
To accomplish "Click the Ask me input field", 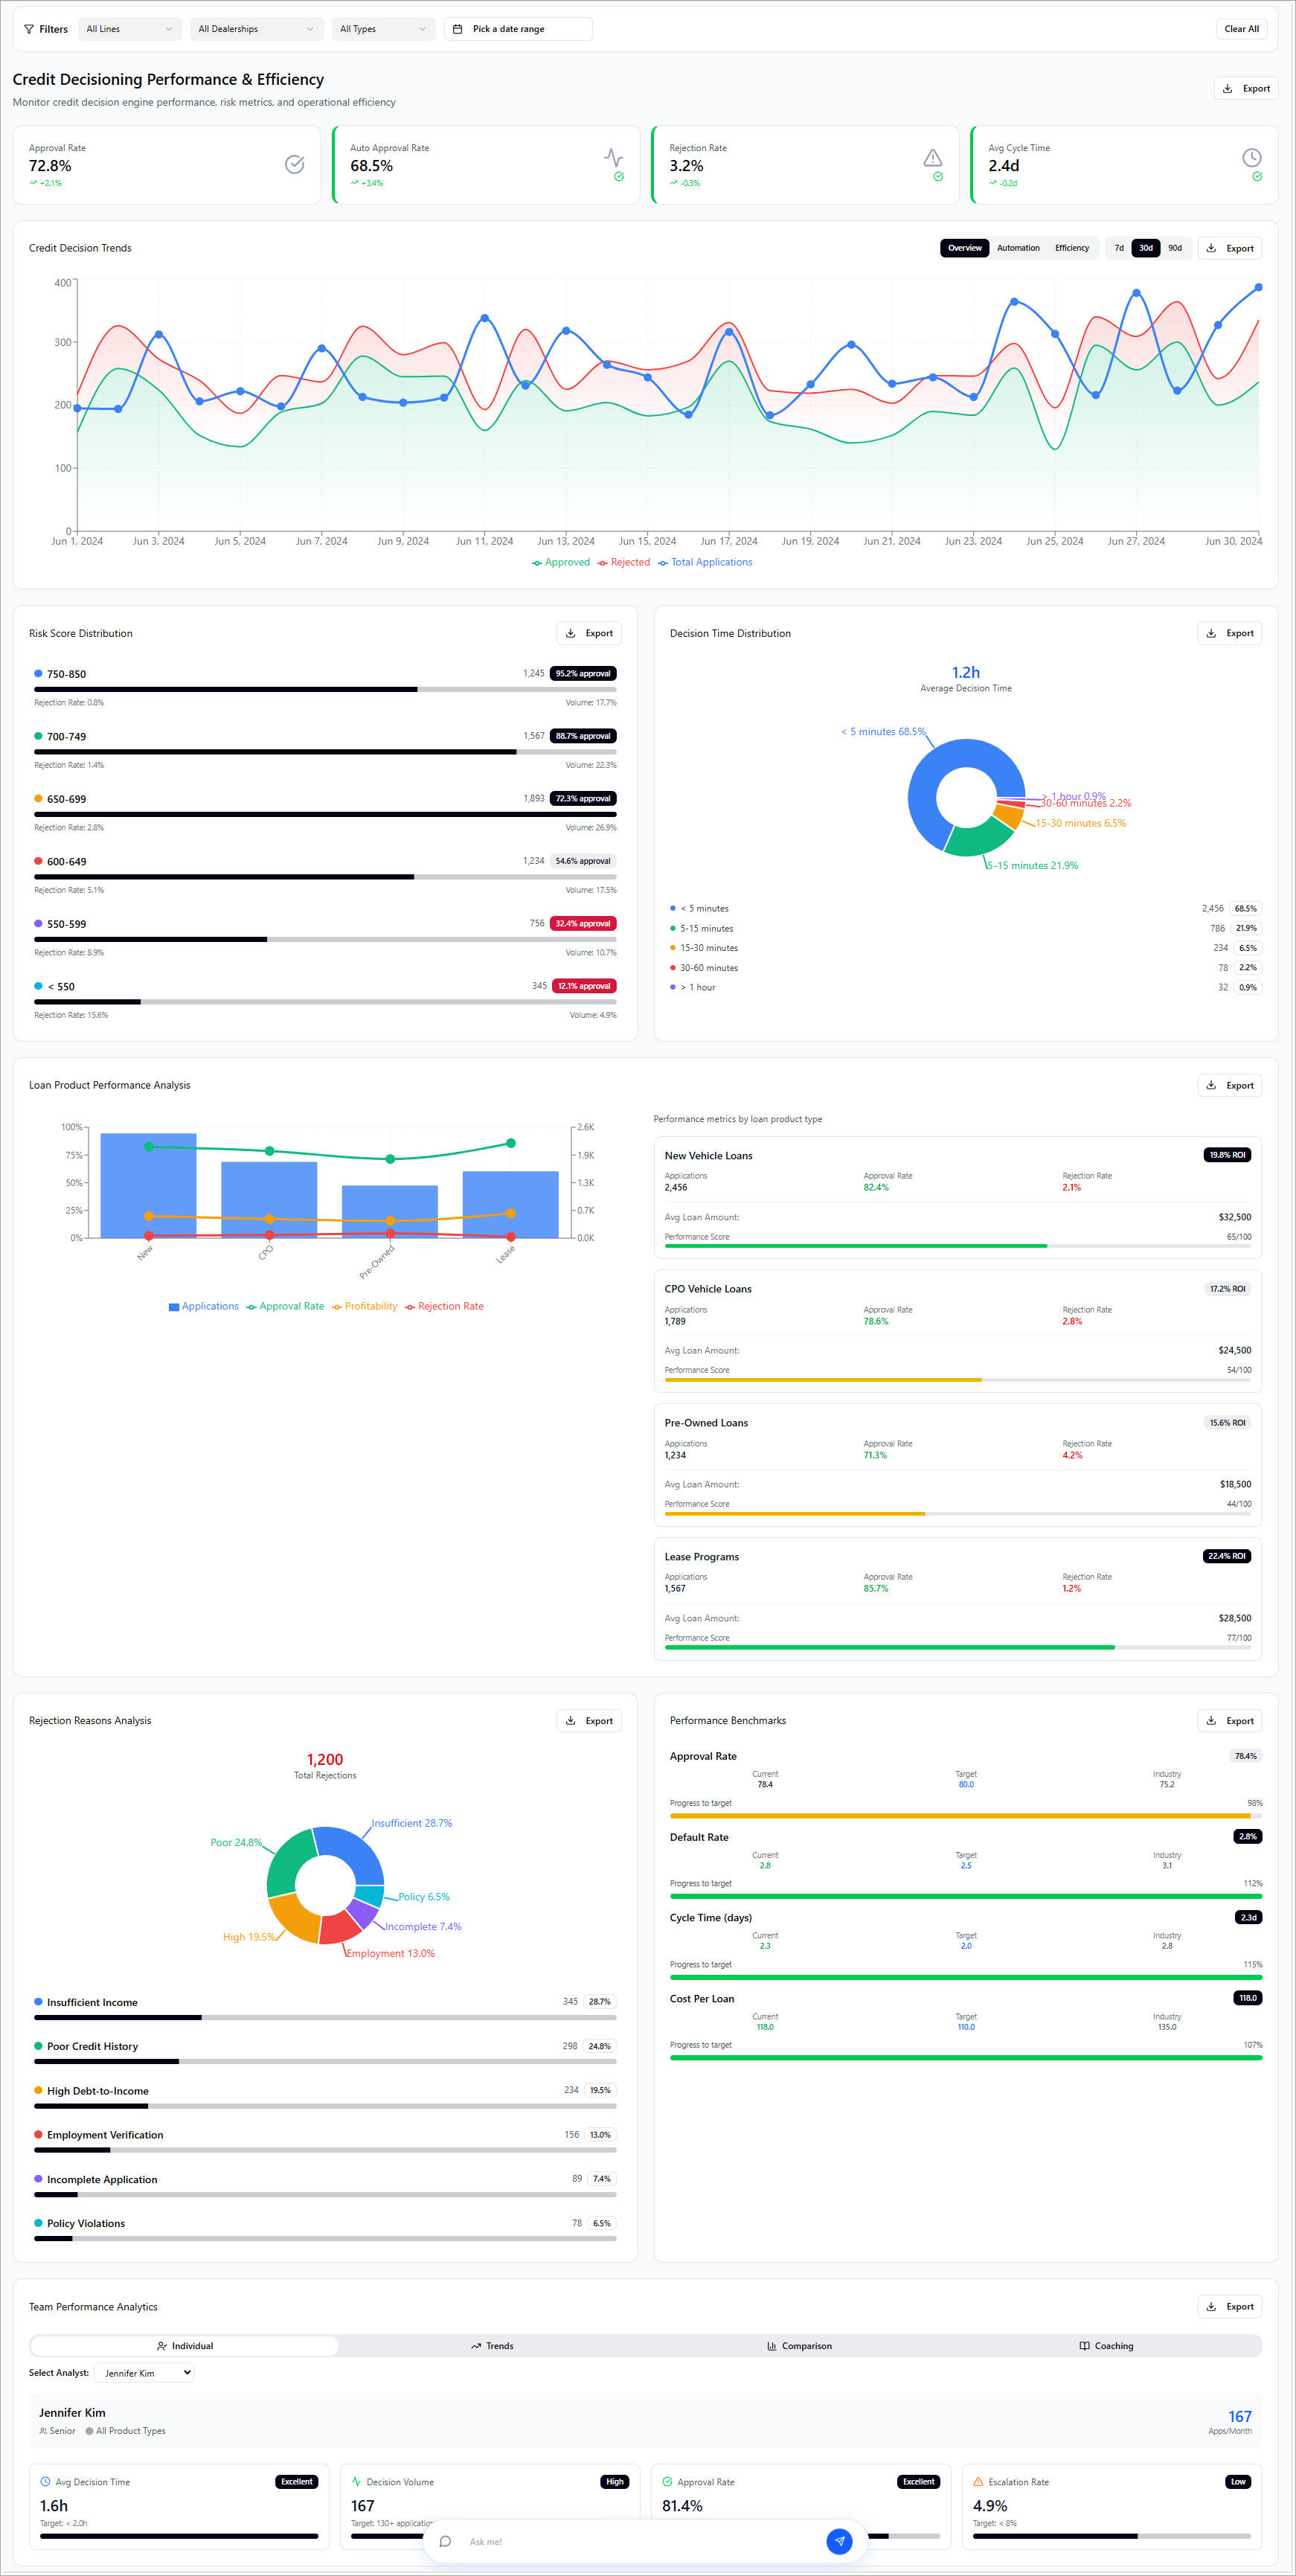I will (x=640, y=2541).
